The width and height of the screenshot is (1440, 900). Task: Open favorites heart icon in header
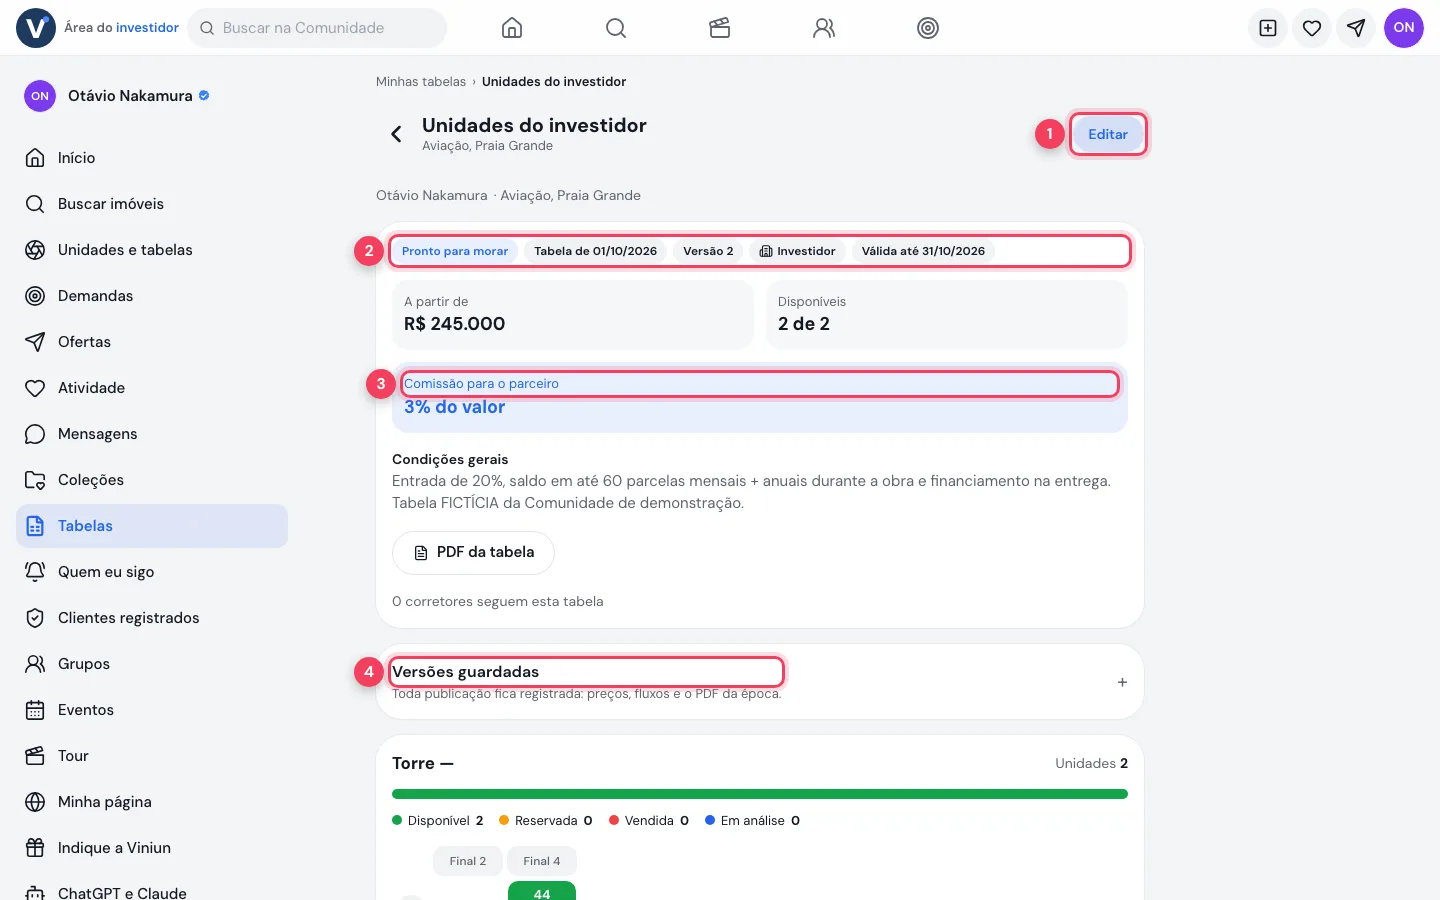pyautogui.click(x=1312, y=28)
